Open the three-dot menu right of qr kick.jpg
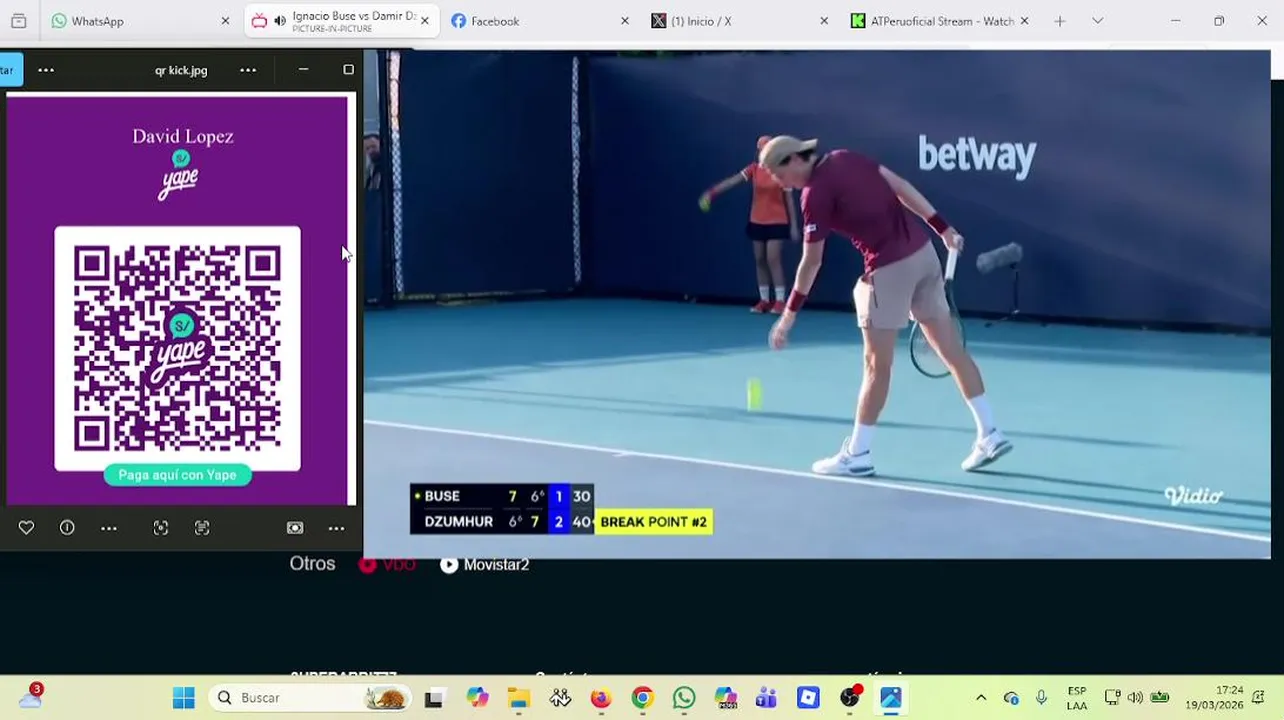 (248, 70)
